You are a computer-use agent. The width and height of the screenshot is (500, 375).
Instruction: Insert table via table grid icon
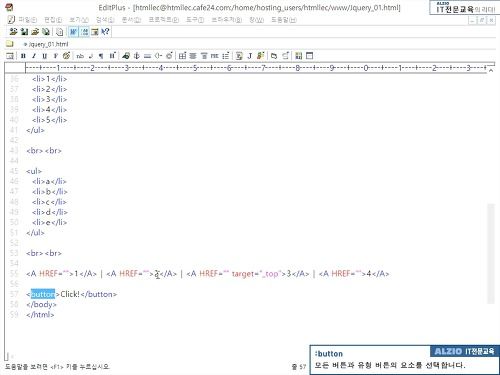(182, 56)
